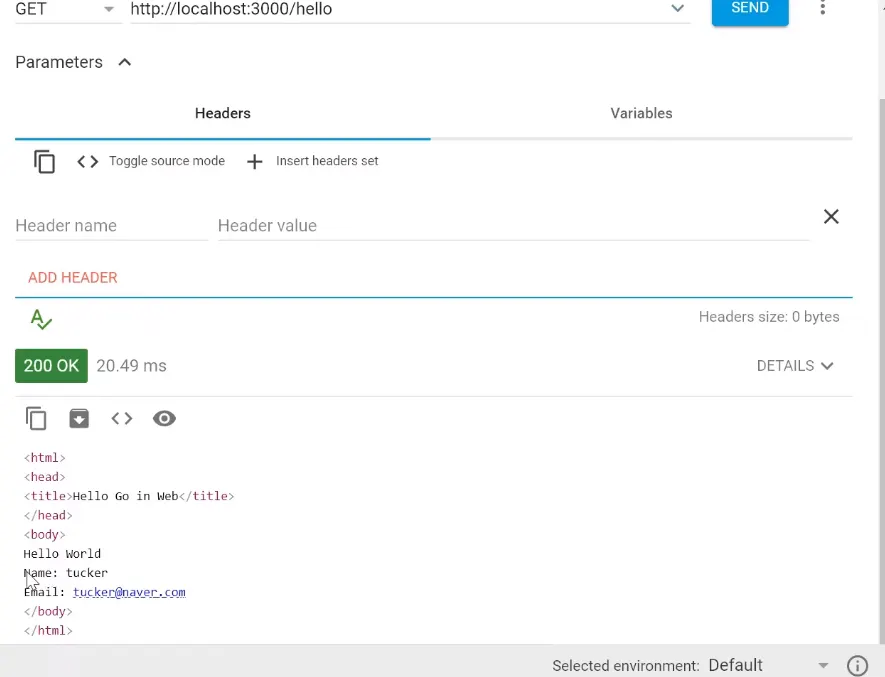The width and height of the screenshot is (885, 677).
Task: Click the 200 OK status badge
Action: [x=51, y=366]
